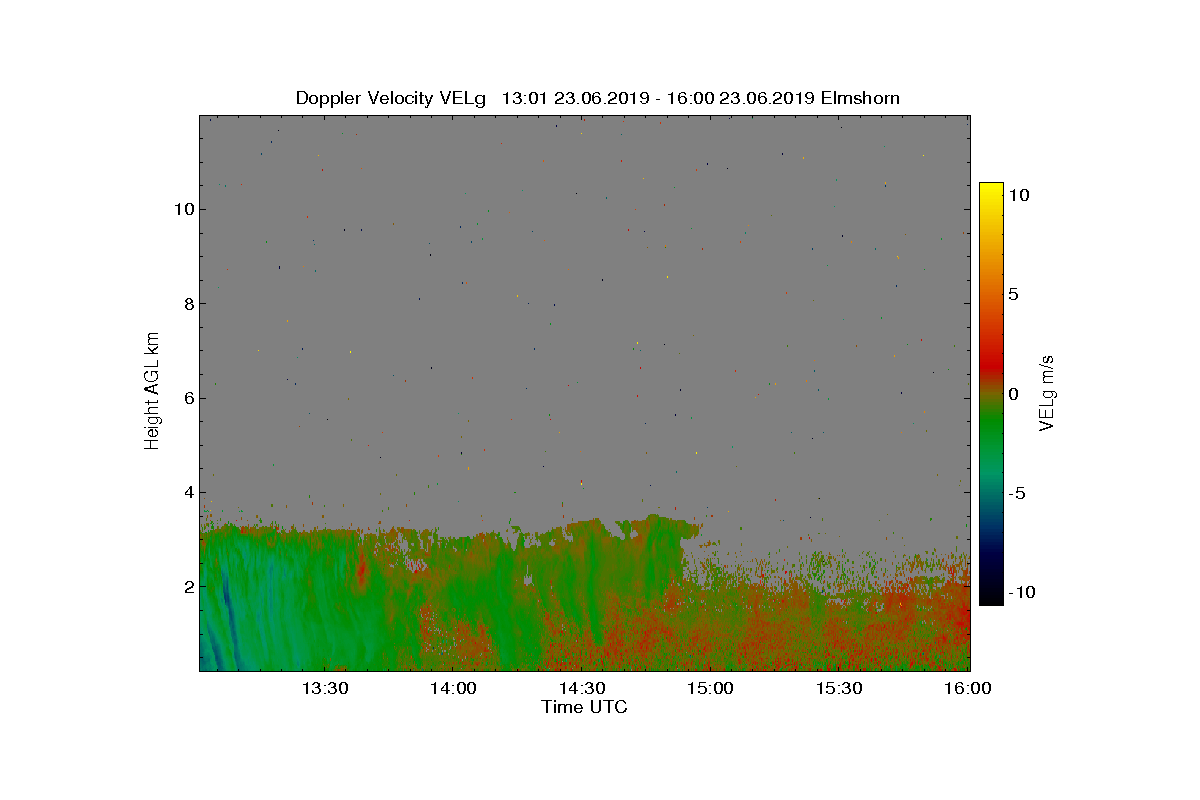This screenshot has width=1200, height=800.
Task: Click the Elmshorn station name in title
Action: (x=859, y=98)
